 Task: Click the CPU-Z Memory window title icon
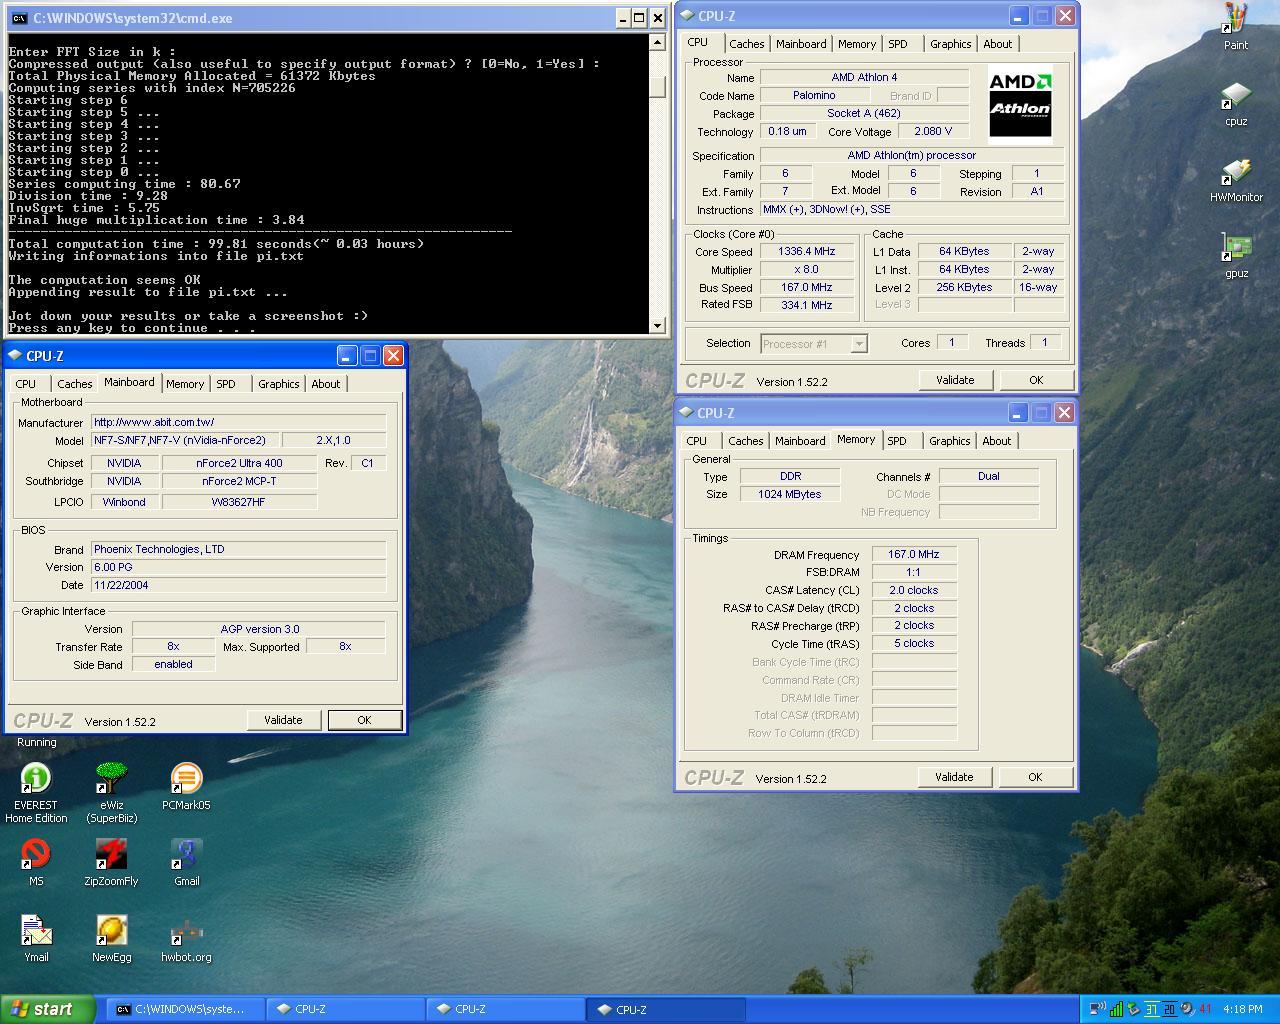tap(686, 412)
